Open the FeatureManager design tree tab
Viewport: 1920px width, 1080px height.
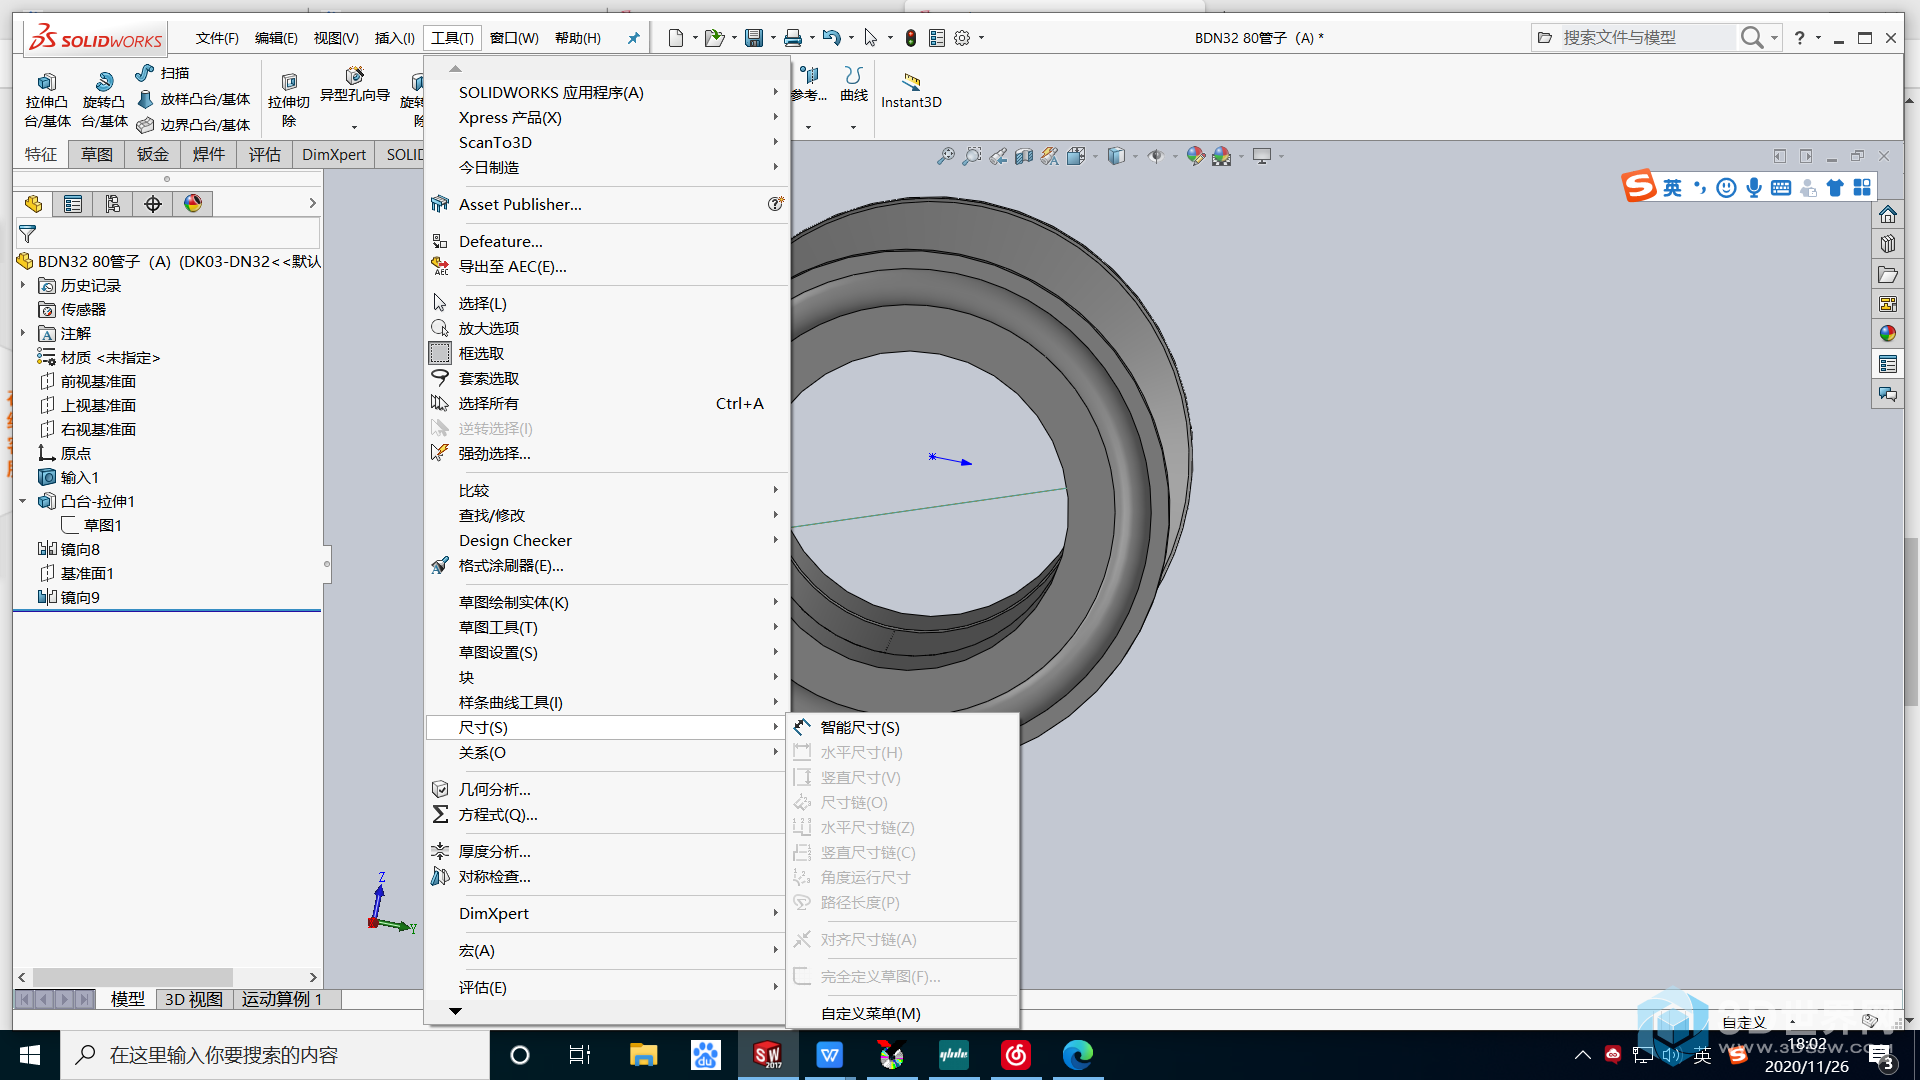33,204
